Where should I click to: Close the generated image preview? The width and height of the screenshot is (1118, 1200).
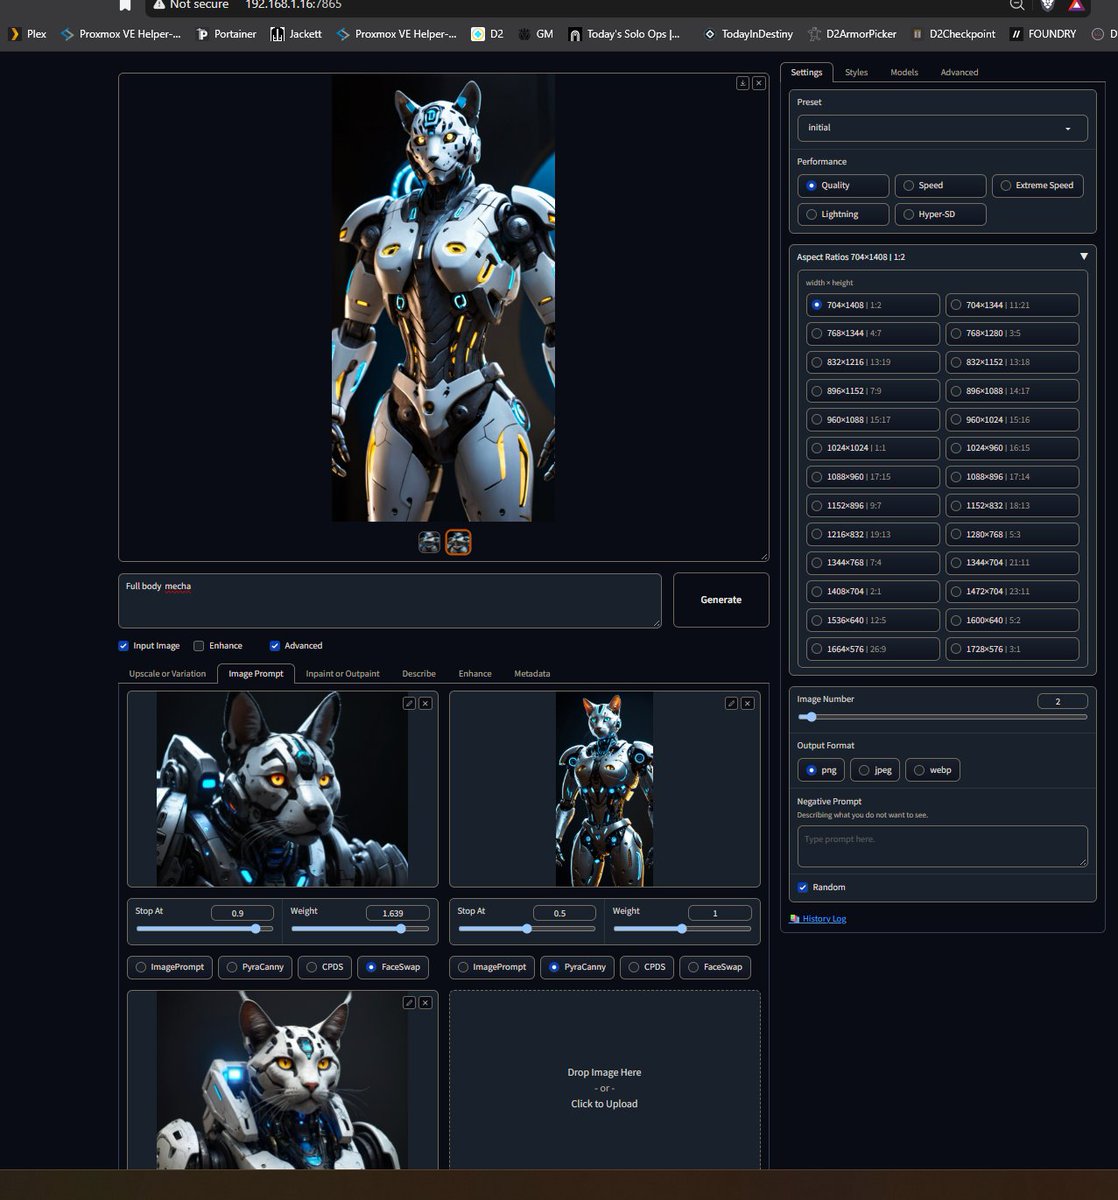[759, 83]
